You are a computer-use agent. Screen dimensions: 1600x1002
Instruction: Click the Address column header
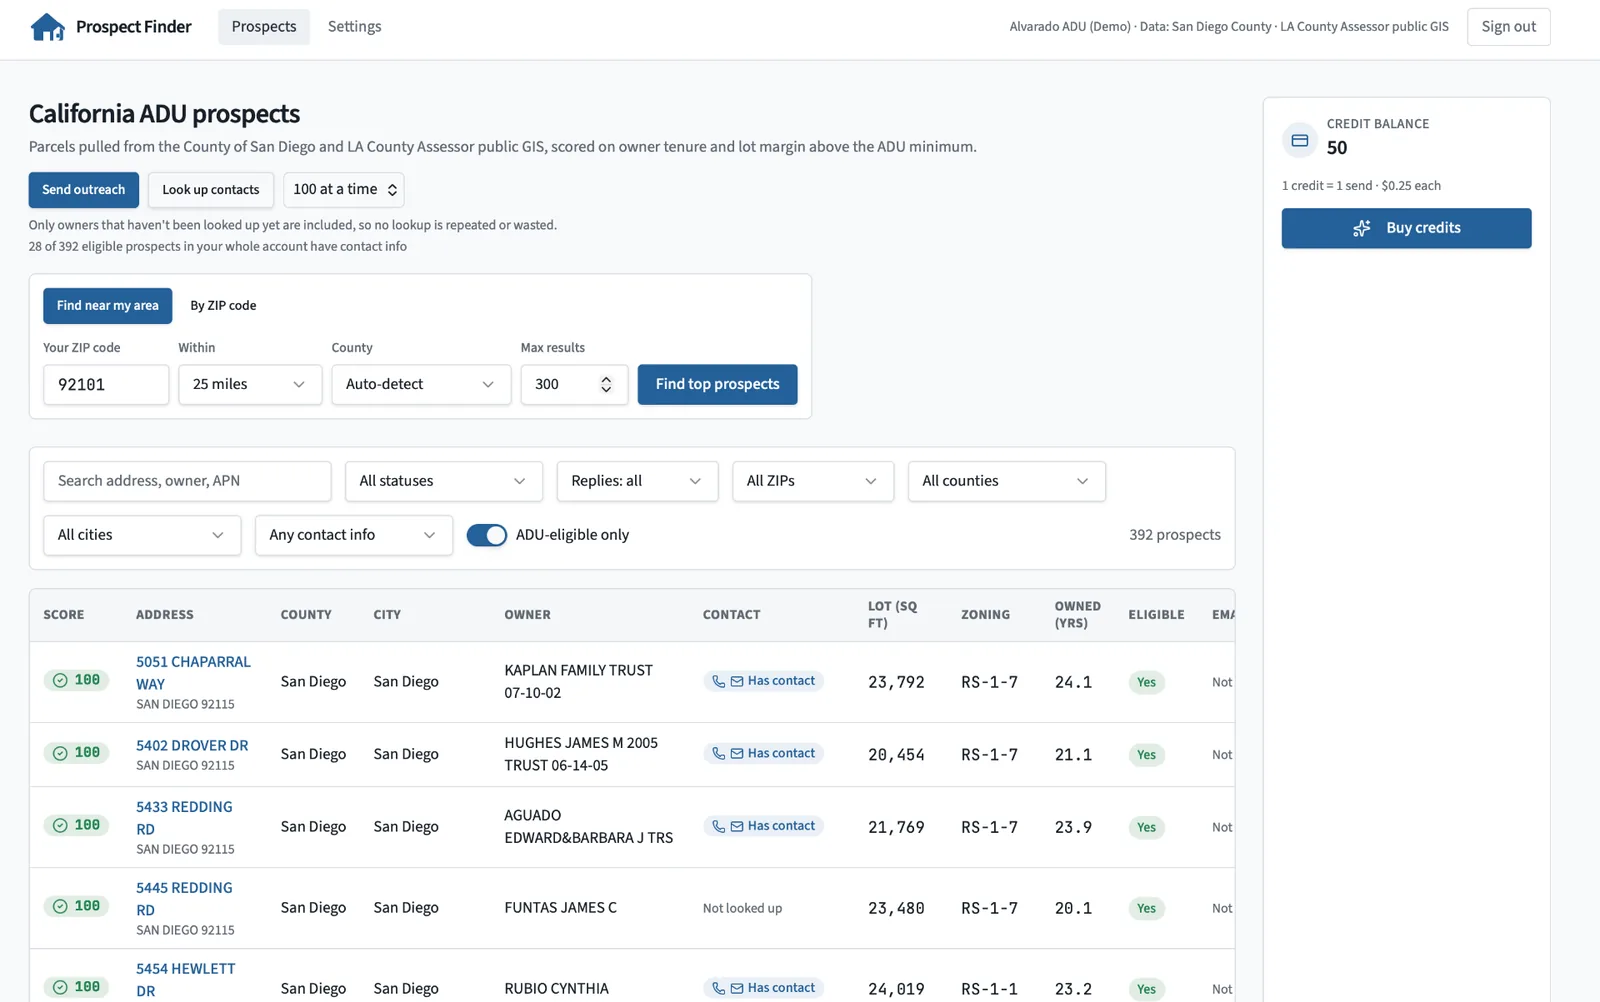click(x=165, y=615)
